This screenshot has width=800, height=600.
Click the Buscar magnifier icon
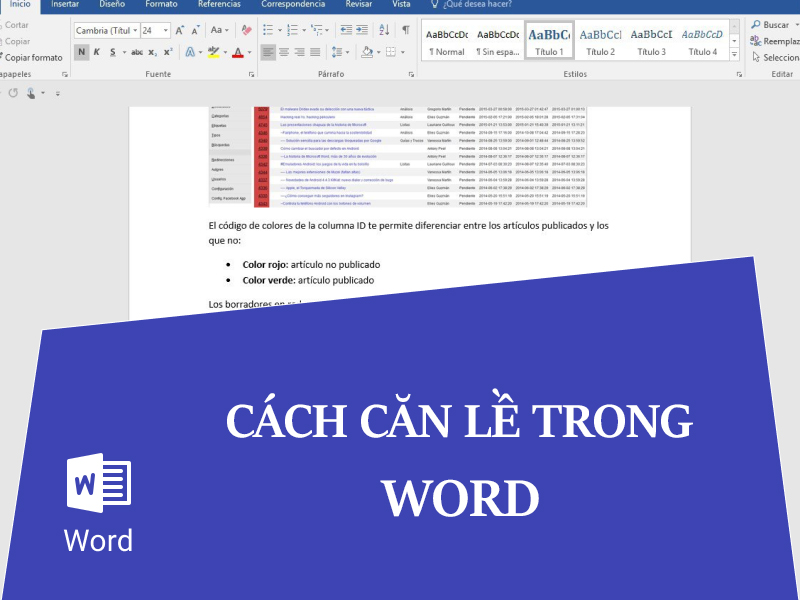[x=756, y=24]
